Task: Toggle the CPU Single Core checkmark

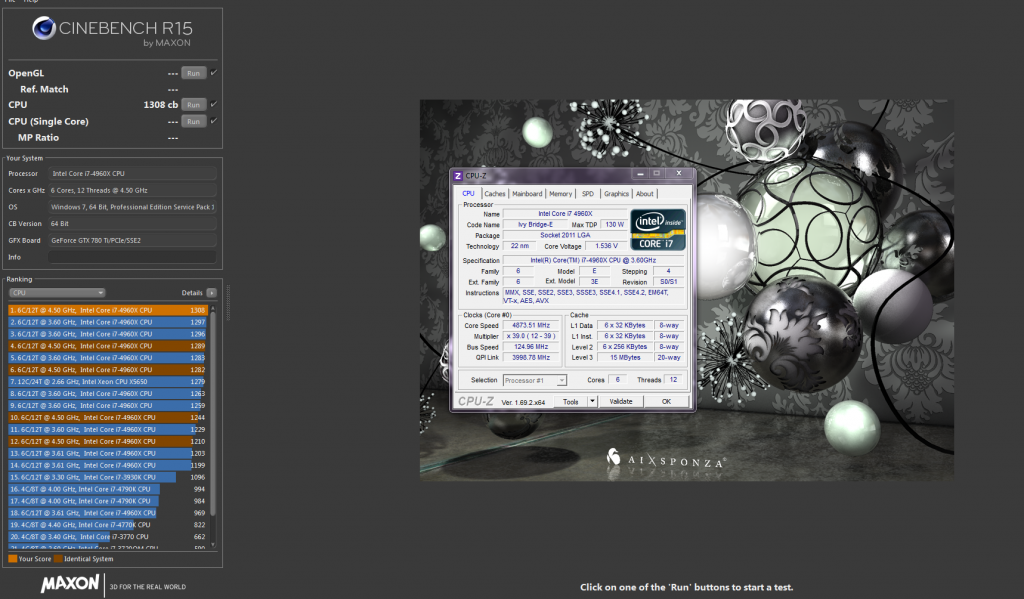Action: coord(214,121)
